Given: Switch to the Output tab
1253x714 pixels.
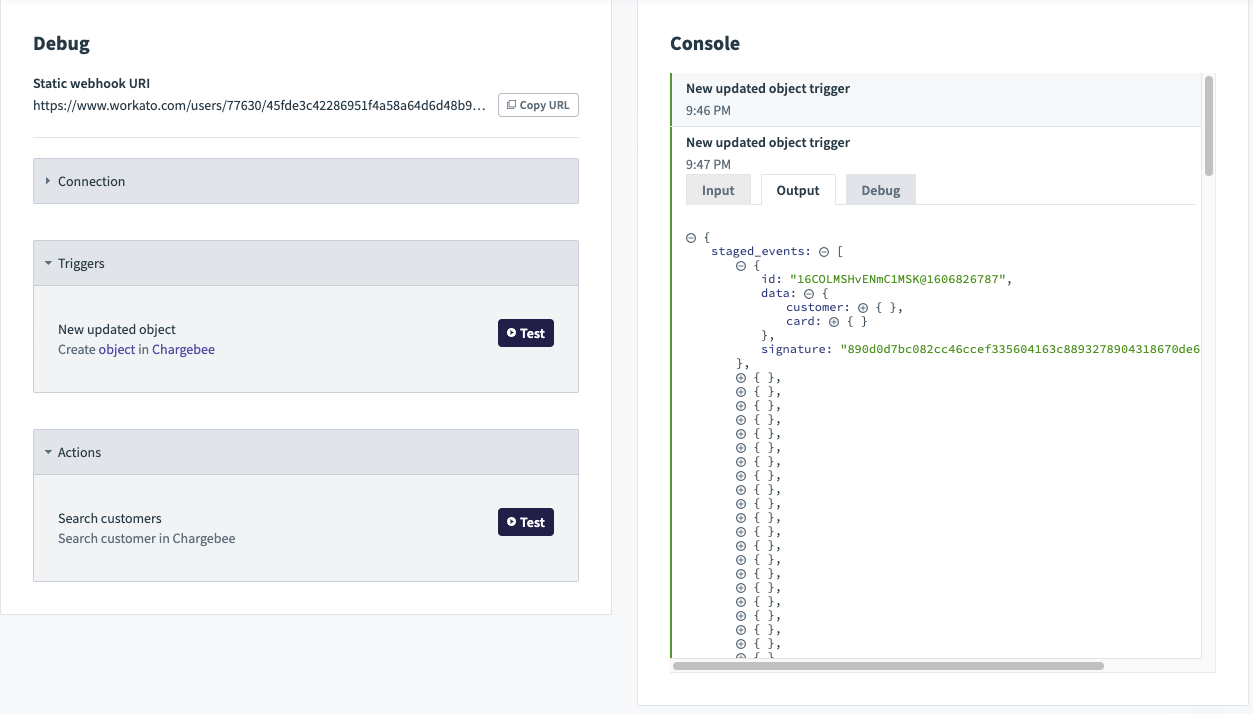Looking at the screenshot, I should coord(798,190).
